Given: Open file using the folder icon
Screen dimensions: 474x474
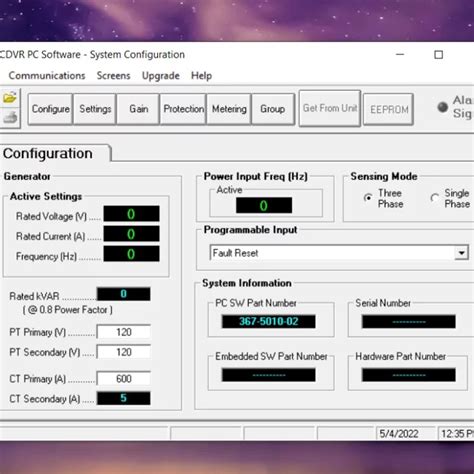Looking at the screenshot, I should pyautogui.click(x=9, y=98).
